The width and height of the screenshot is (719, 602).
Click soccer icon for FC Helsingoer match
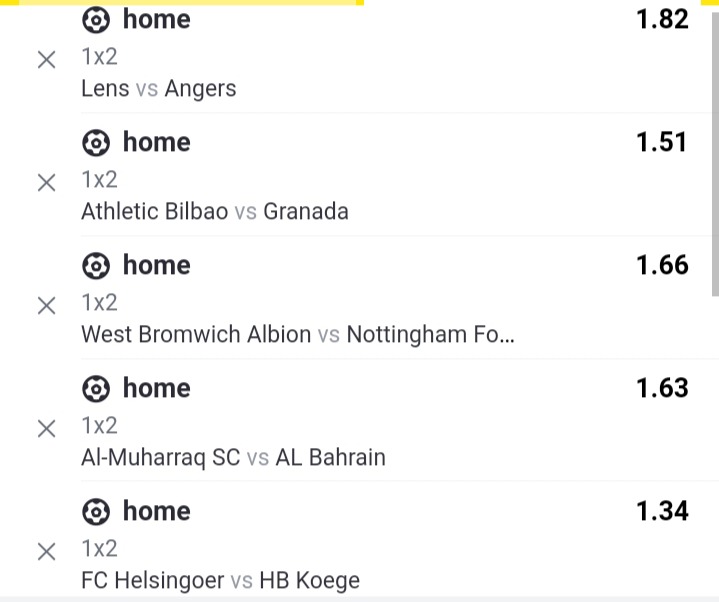(95, 512)
